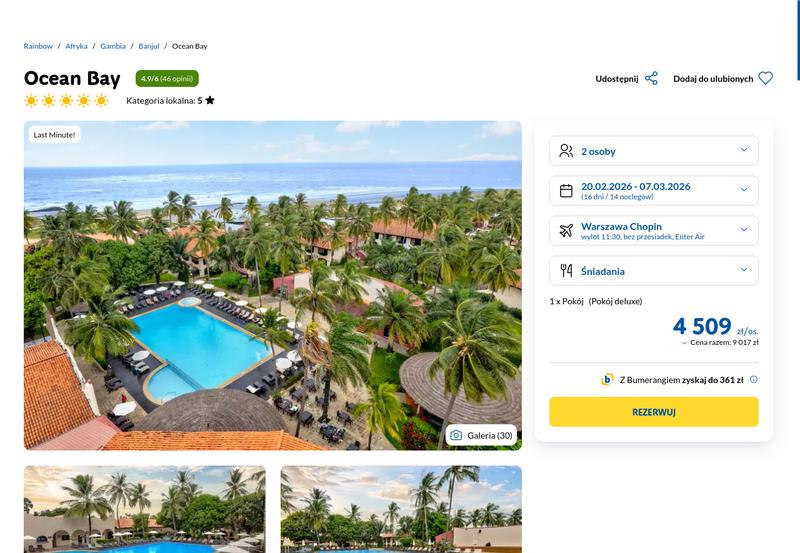Open the 4.9/6 (46 opinii) rating badge
The width and height of the screenshot is (800, 553).
pyautogui.click(x=167, y=79)
